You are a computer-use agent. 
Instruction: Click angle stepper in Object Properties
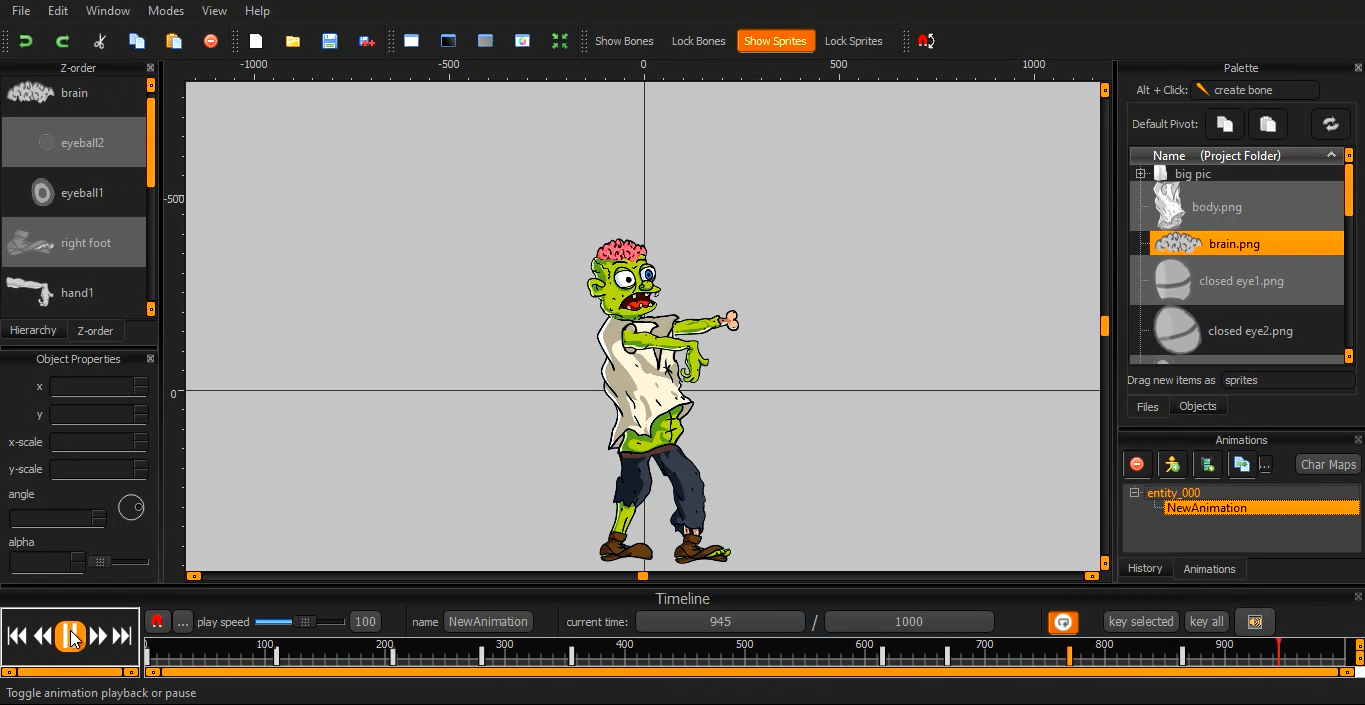(x=99, y=518)
